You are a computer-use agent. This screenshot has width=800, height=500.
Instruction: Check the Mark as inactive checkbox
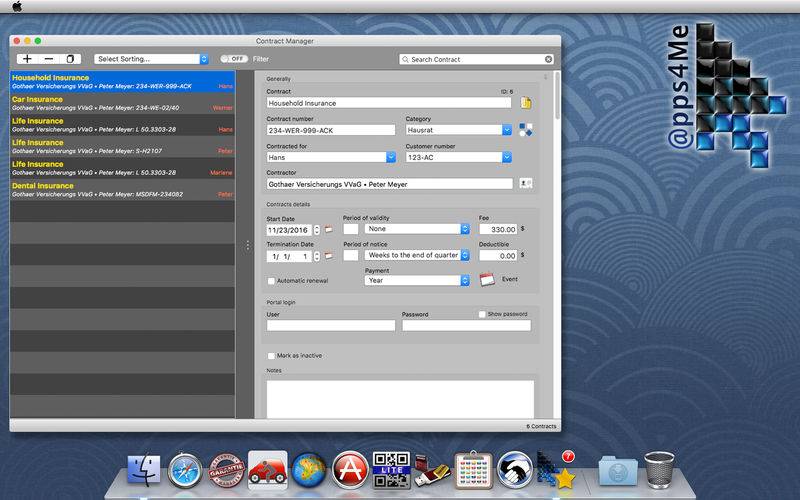pos(271,356)
